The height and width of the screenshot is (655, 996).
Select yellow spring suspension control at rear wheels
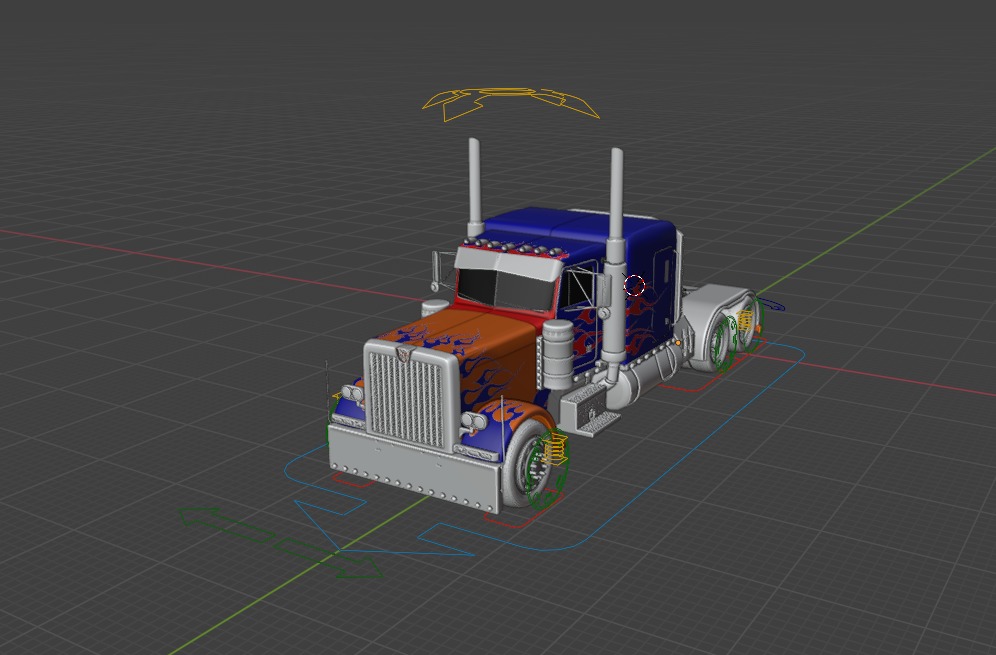click(x=745, y=320)
